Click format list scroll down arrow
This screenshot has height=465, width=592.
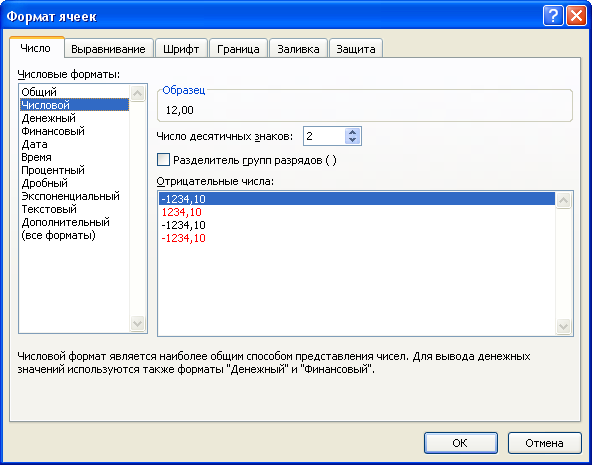pyautogui.click(x=137, y=323)
